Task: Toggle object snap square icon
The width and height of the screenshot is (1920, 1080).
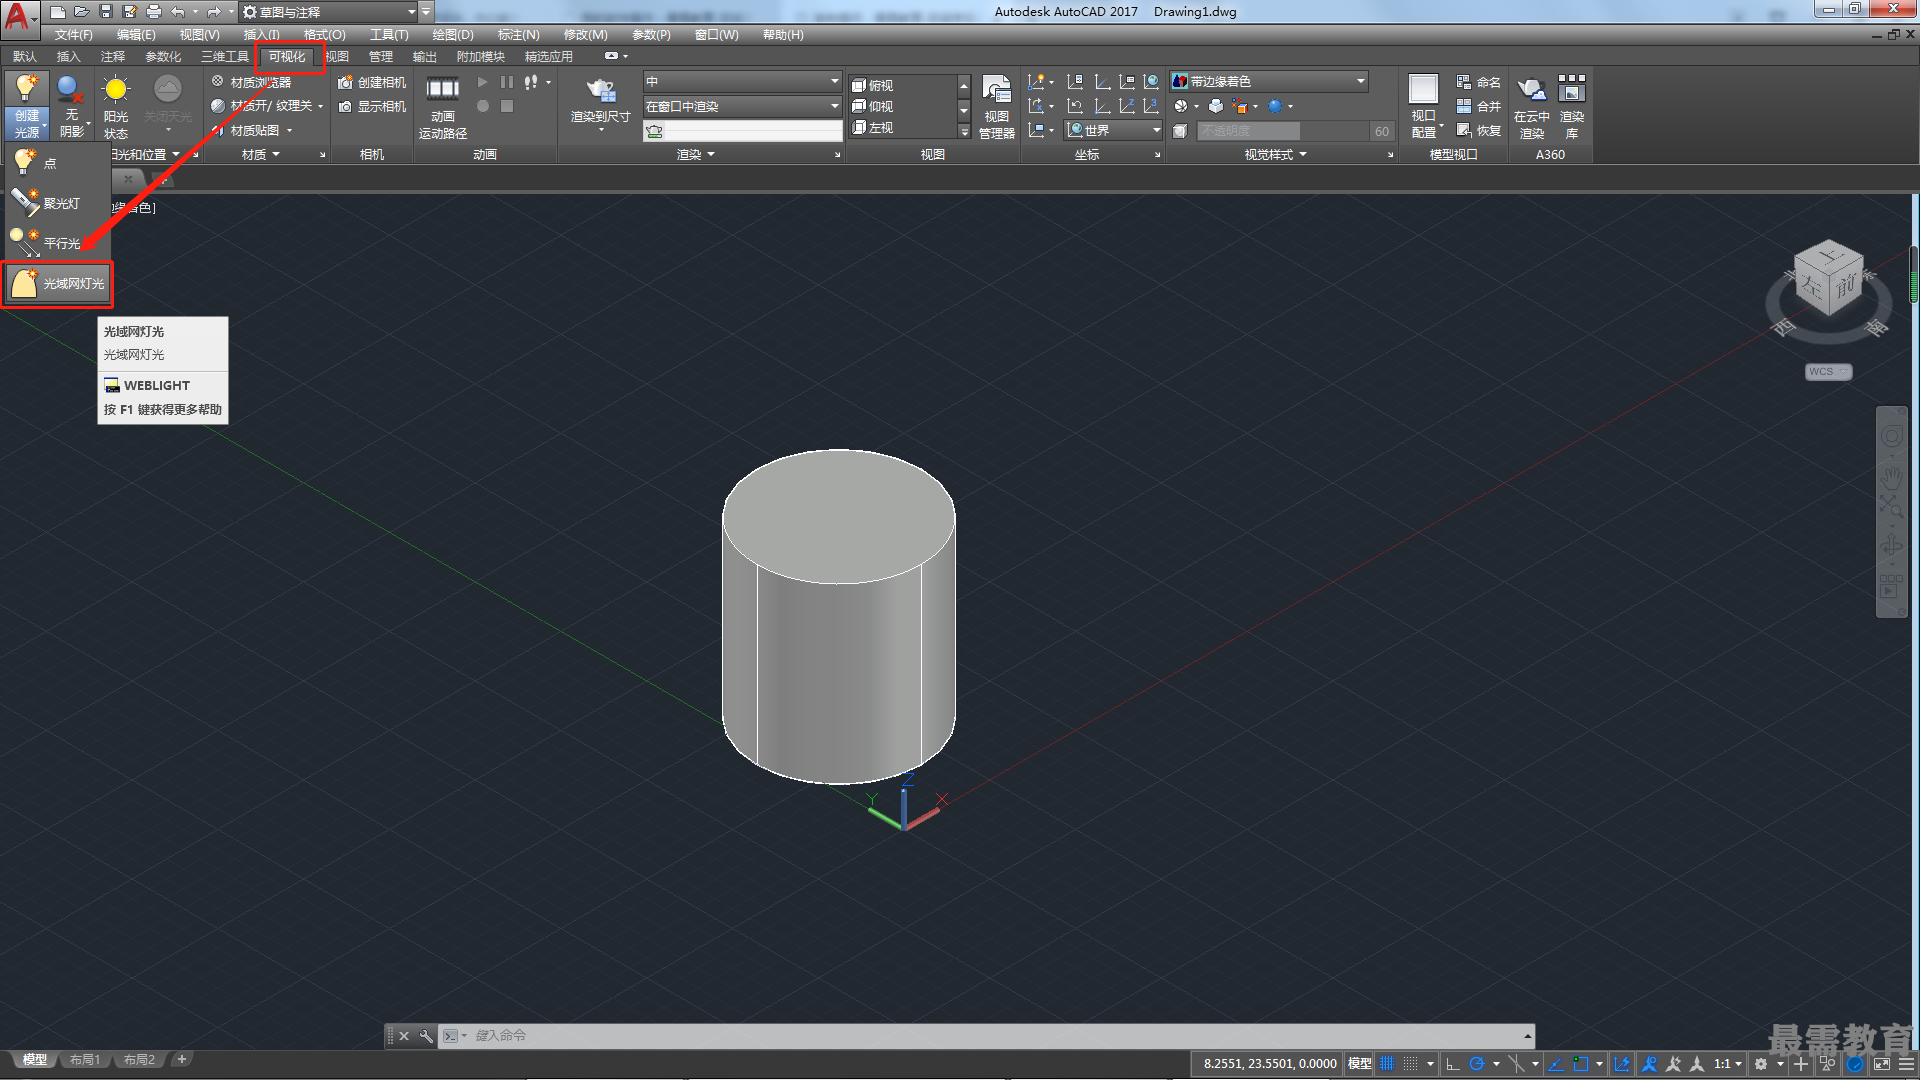Action: pos(1580,1064)
